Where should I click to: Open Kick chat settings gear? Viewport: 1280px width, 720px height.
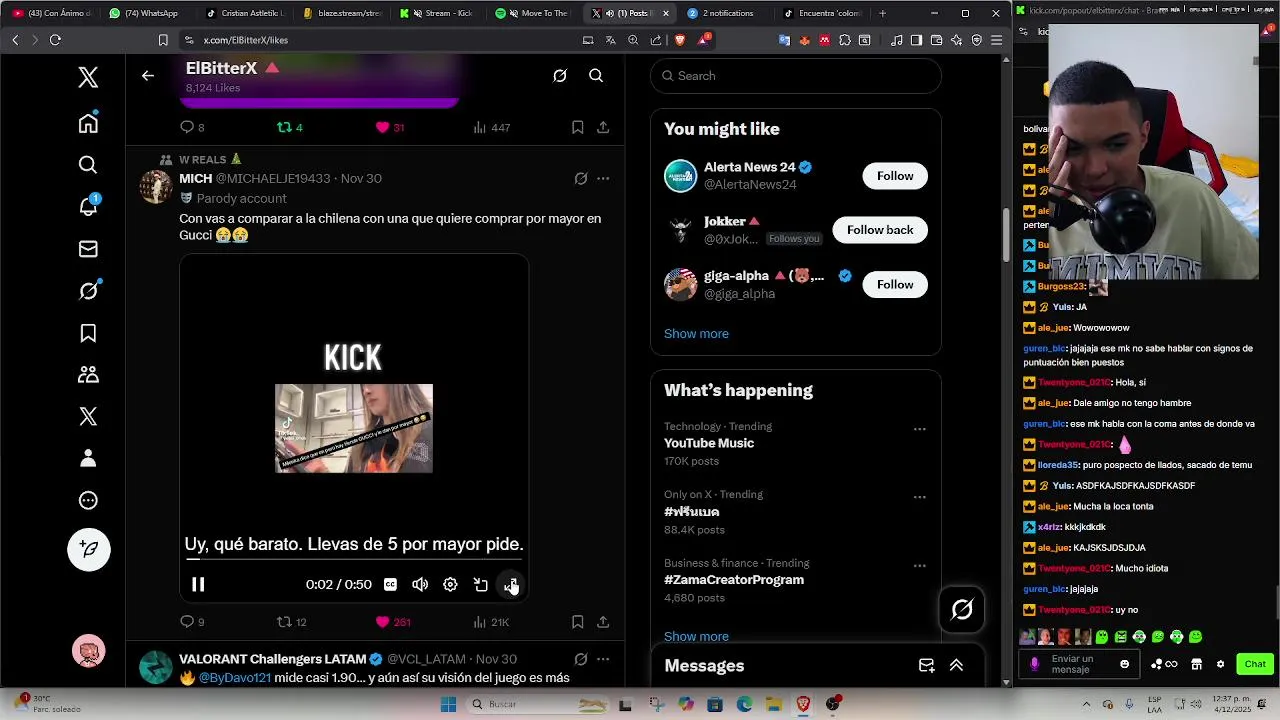pos(1220,664)
